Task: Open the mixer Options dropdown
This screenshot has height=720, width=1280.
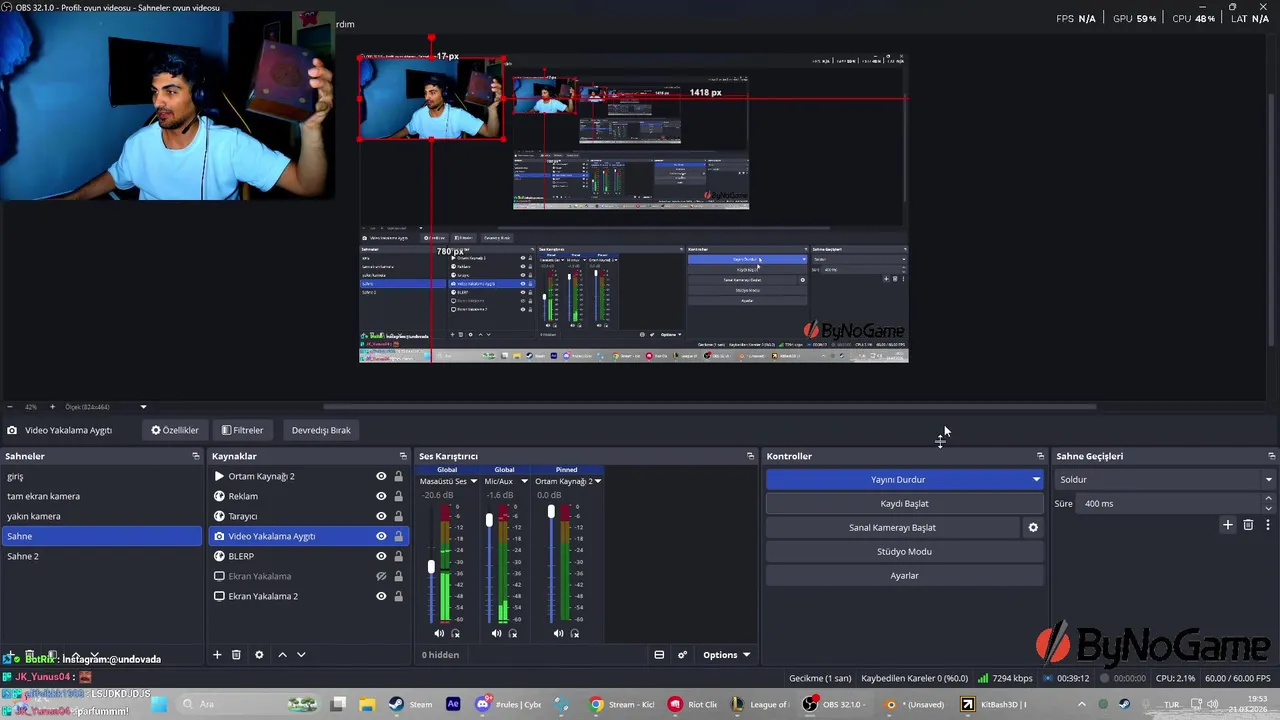Action: (x=726, y=655)
